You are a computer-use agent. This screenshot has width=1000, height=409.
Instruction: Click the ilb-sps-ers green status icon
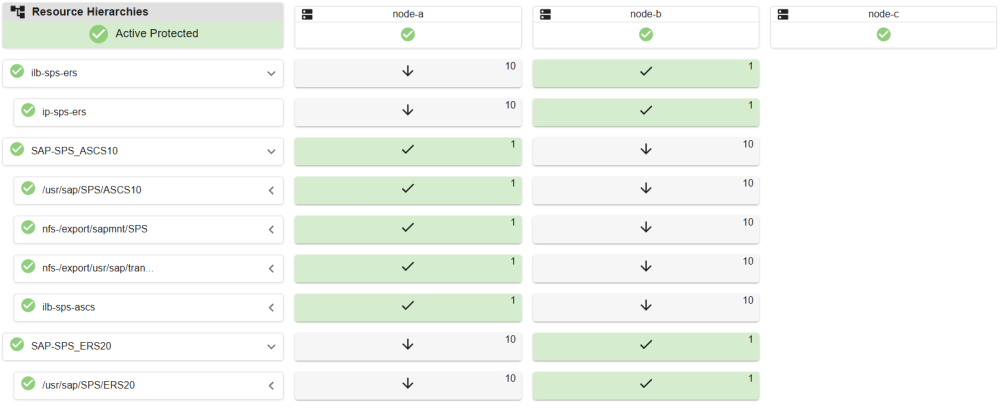[x=17, y=71]
